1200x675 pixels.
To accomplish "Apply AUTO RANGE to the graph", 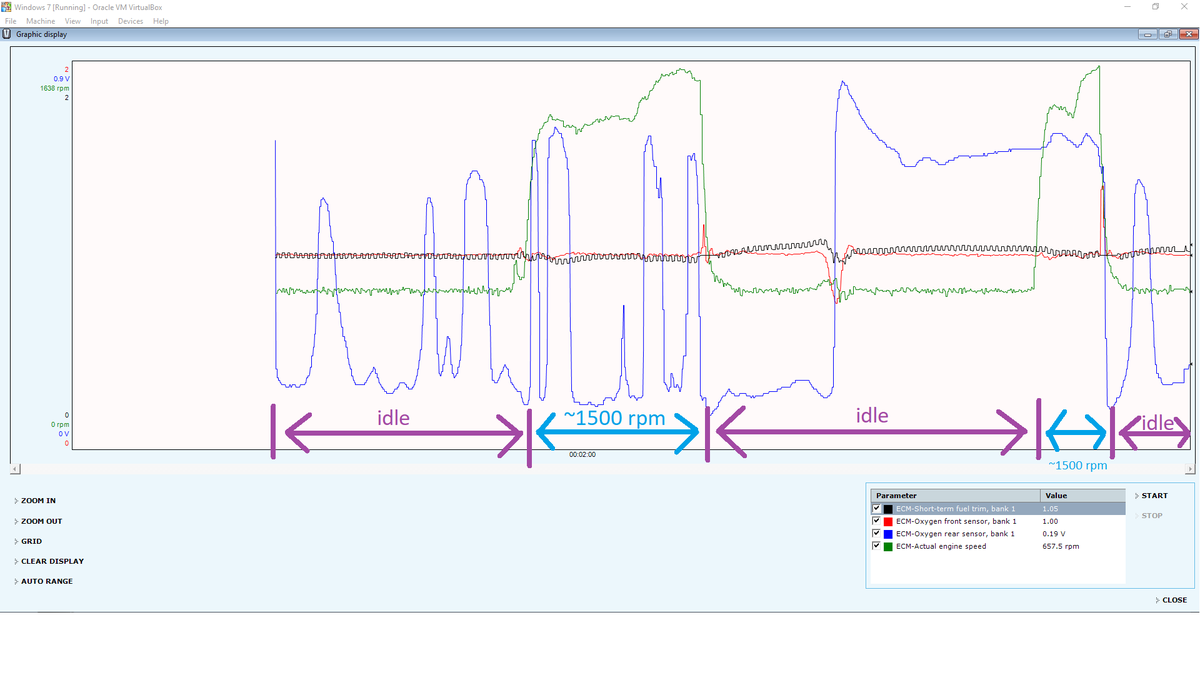I will click(x=46, y=581).
